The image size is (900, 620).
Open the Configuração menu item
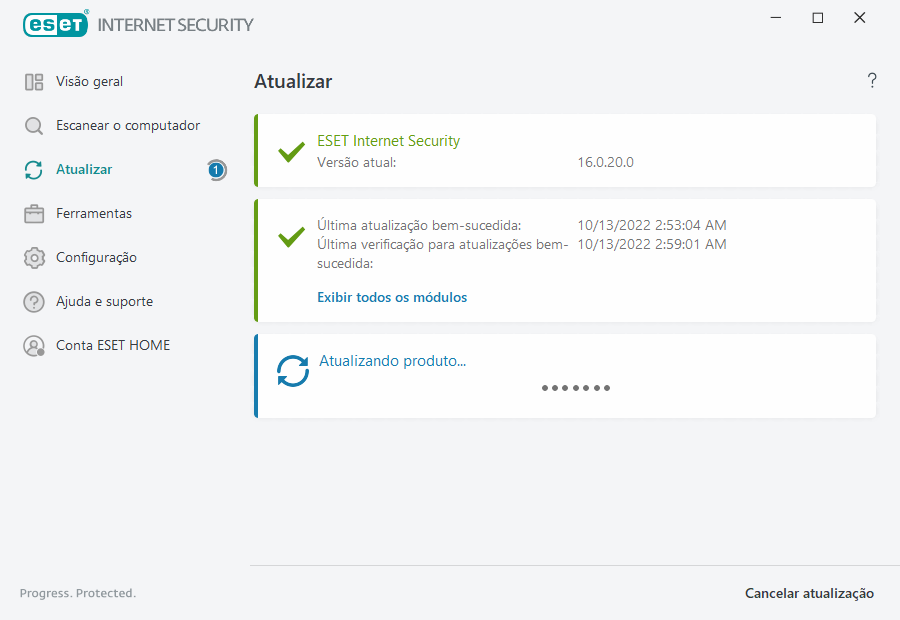coord(96,258)
